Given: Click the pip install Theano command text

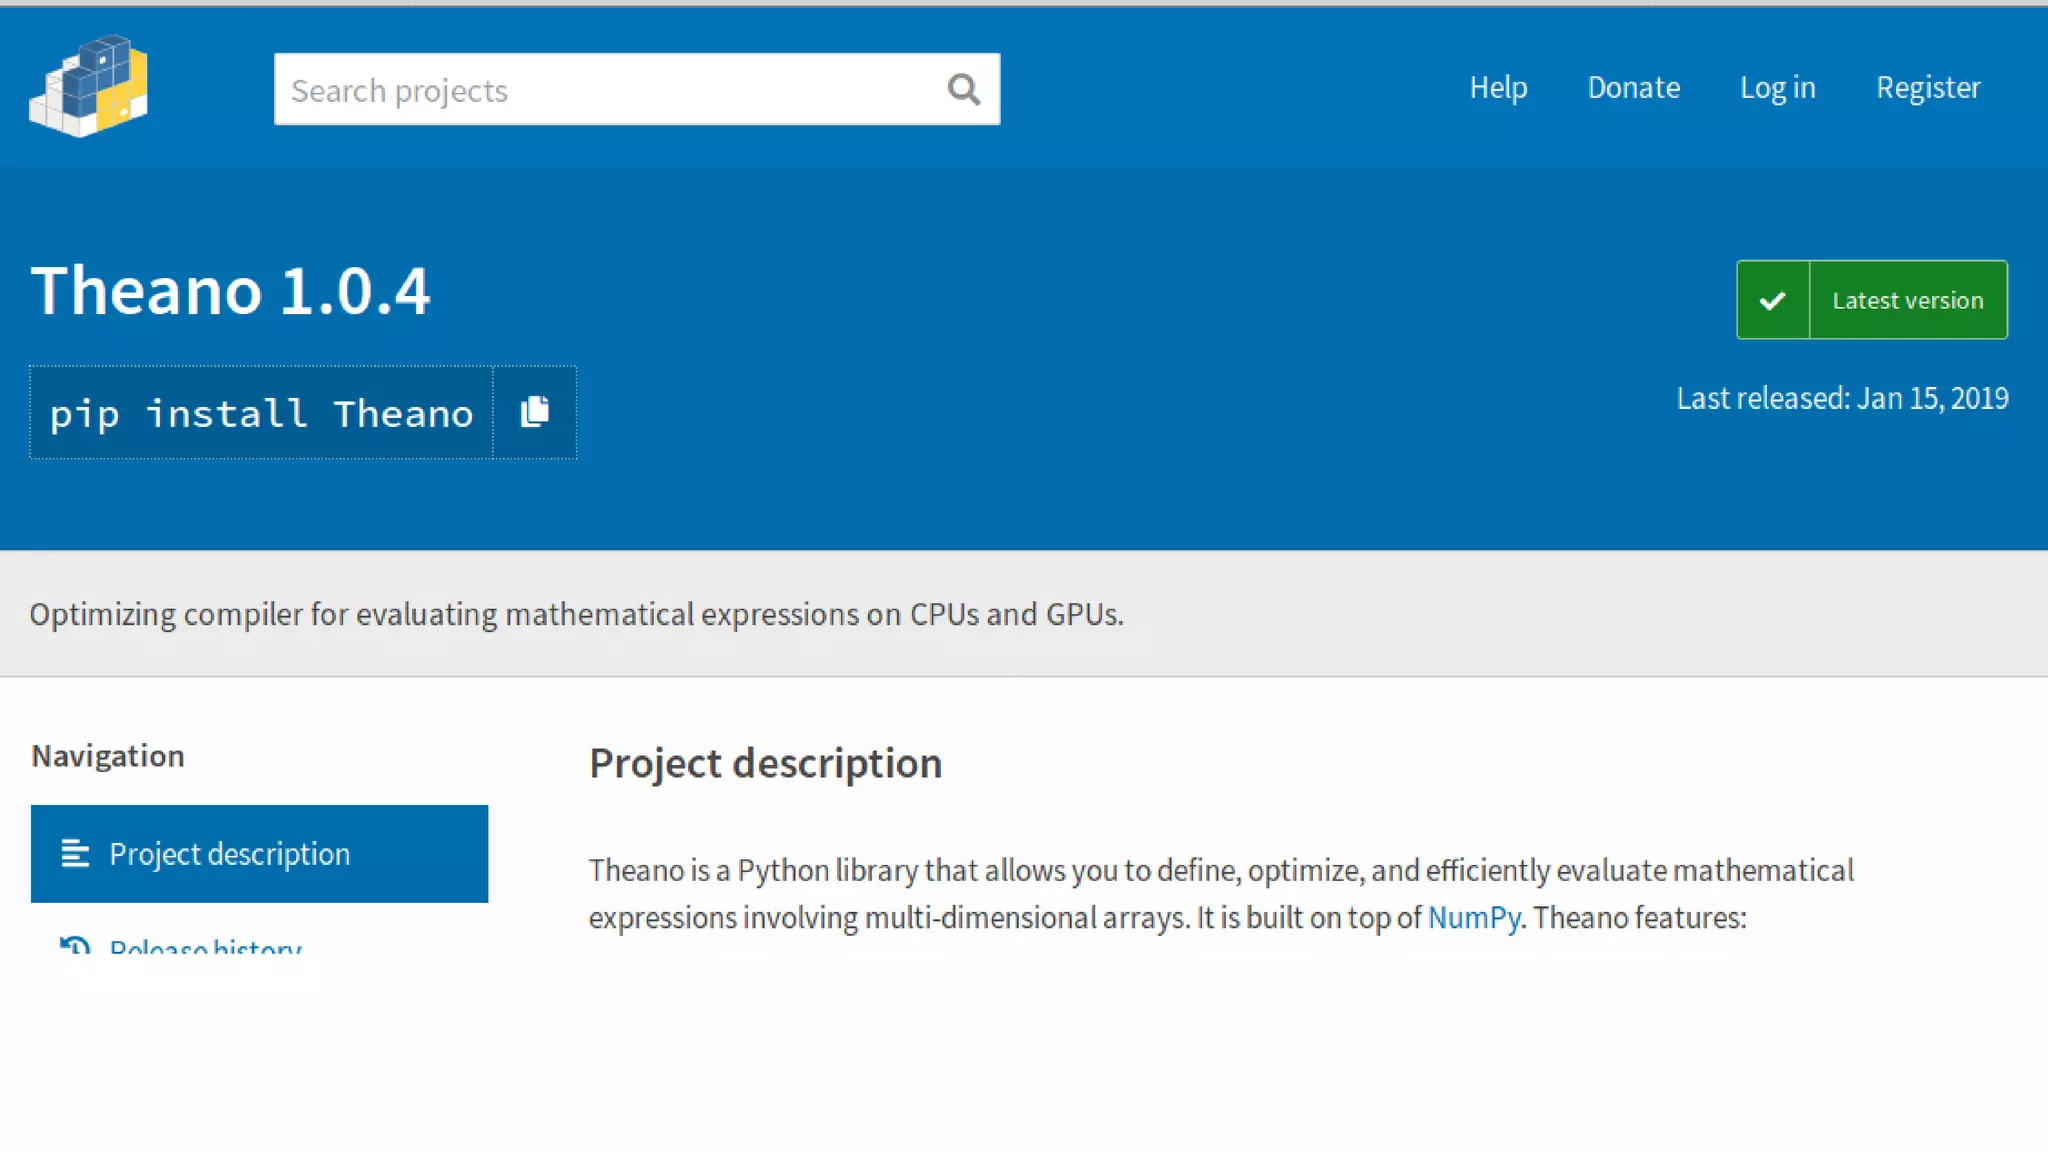Looking at the screenshot, I should click(x=261, y=413).
